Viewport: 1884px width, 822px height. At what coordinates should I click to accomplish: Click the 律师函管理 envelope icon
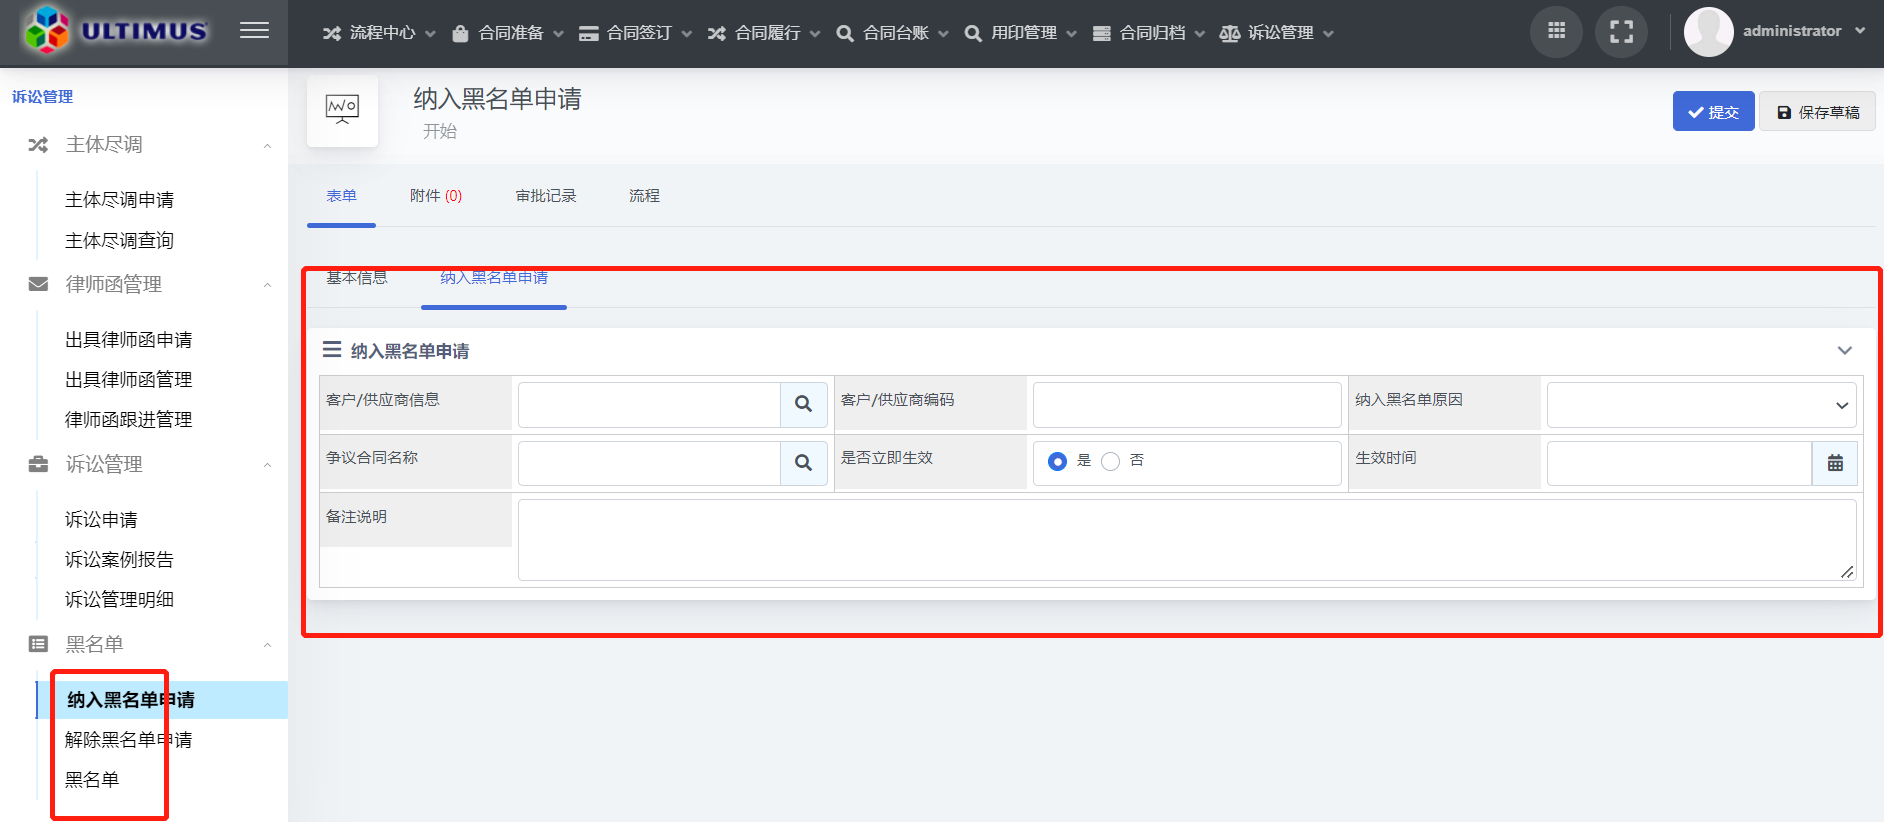[x=38, y=284]
